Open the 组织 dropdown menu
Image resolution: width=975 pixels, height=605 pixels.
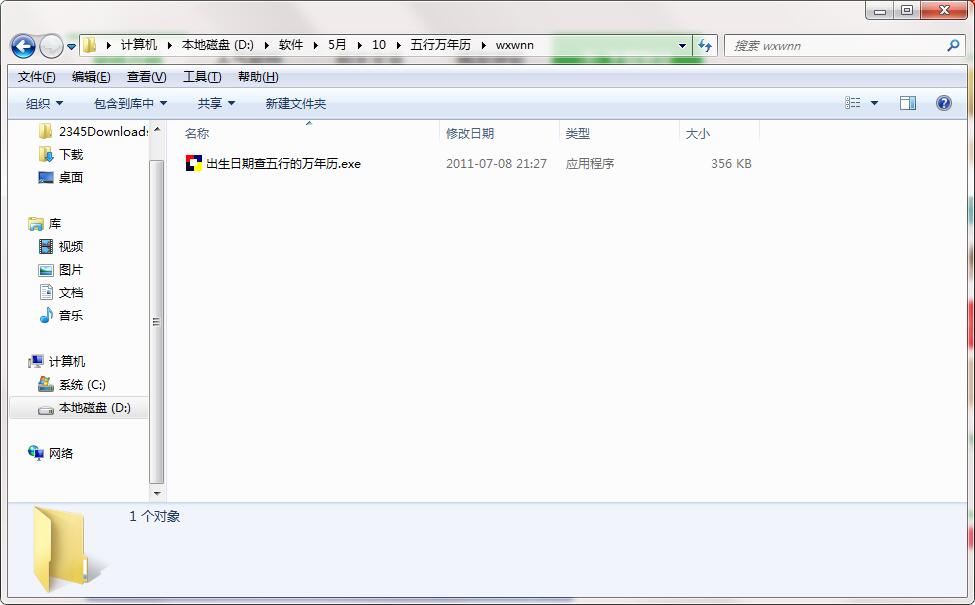point(44,103)
